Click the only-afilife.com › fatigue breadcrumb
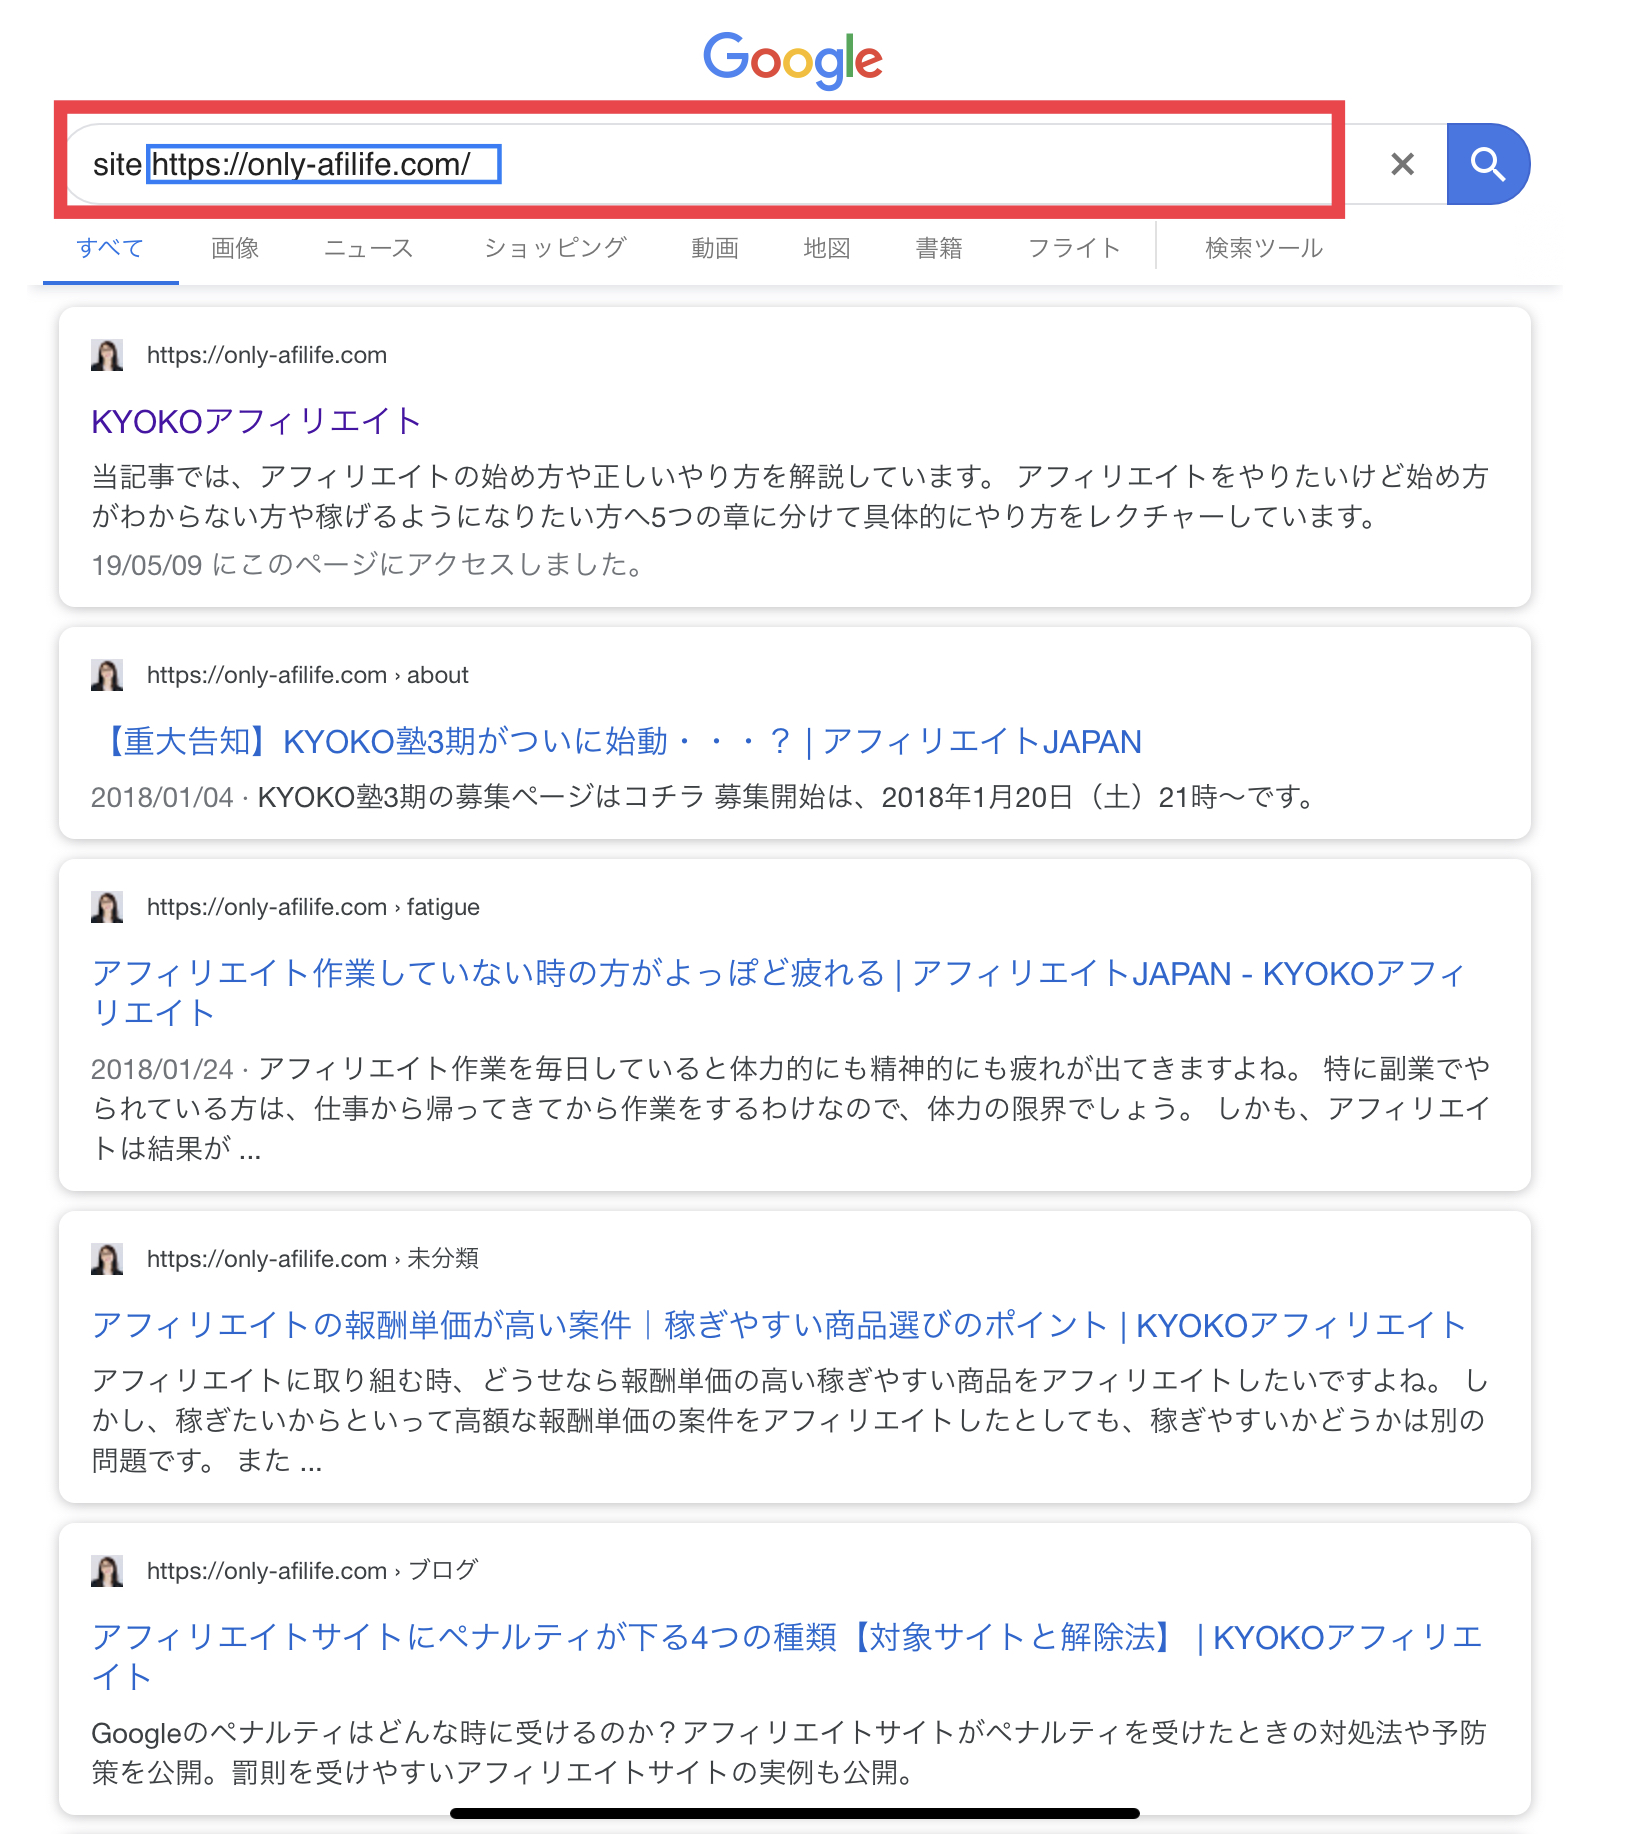Image resolution: width=1629 pixels, height=1834 pixels. 313,907
